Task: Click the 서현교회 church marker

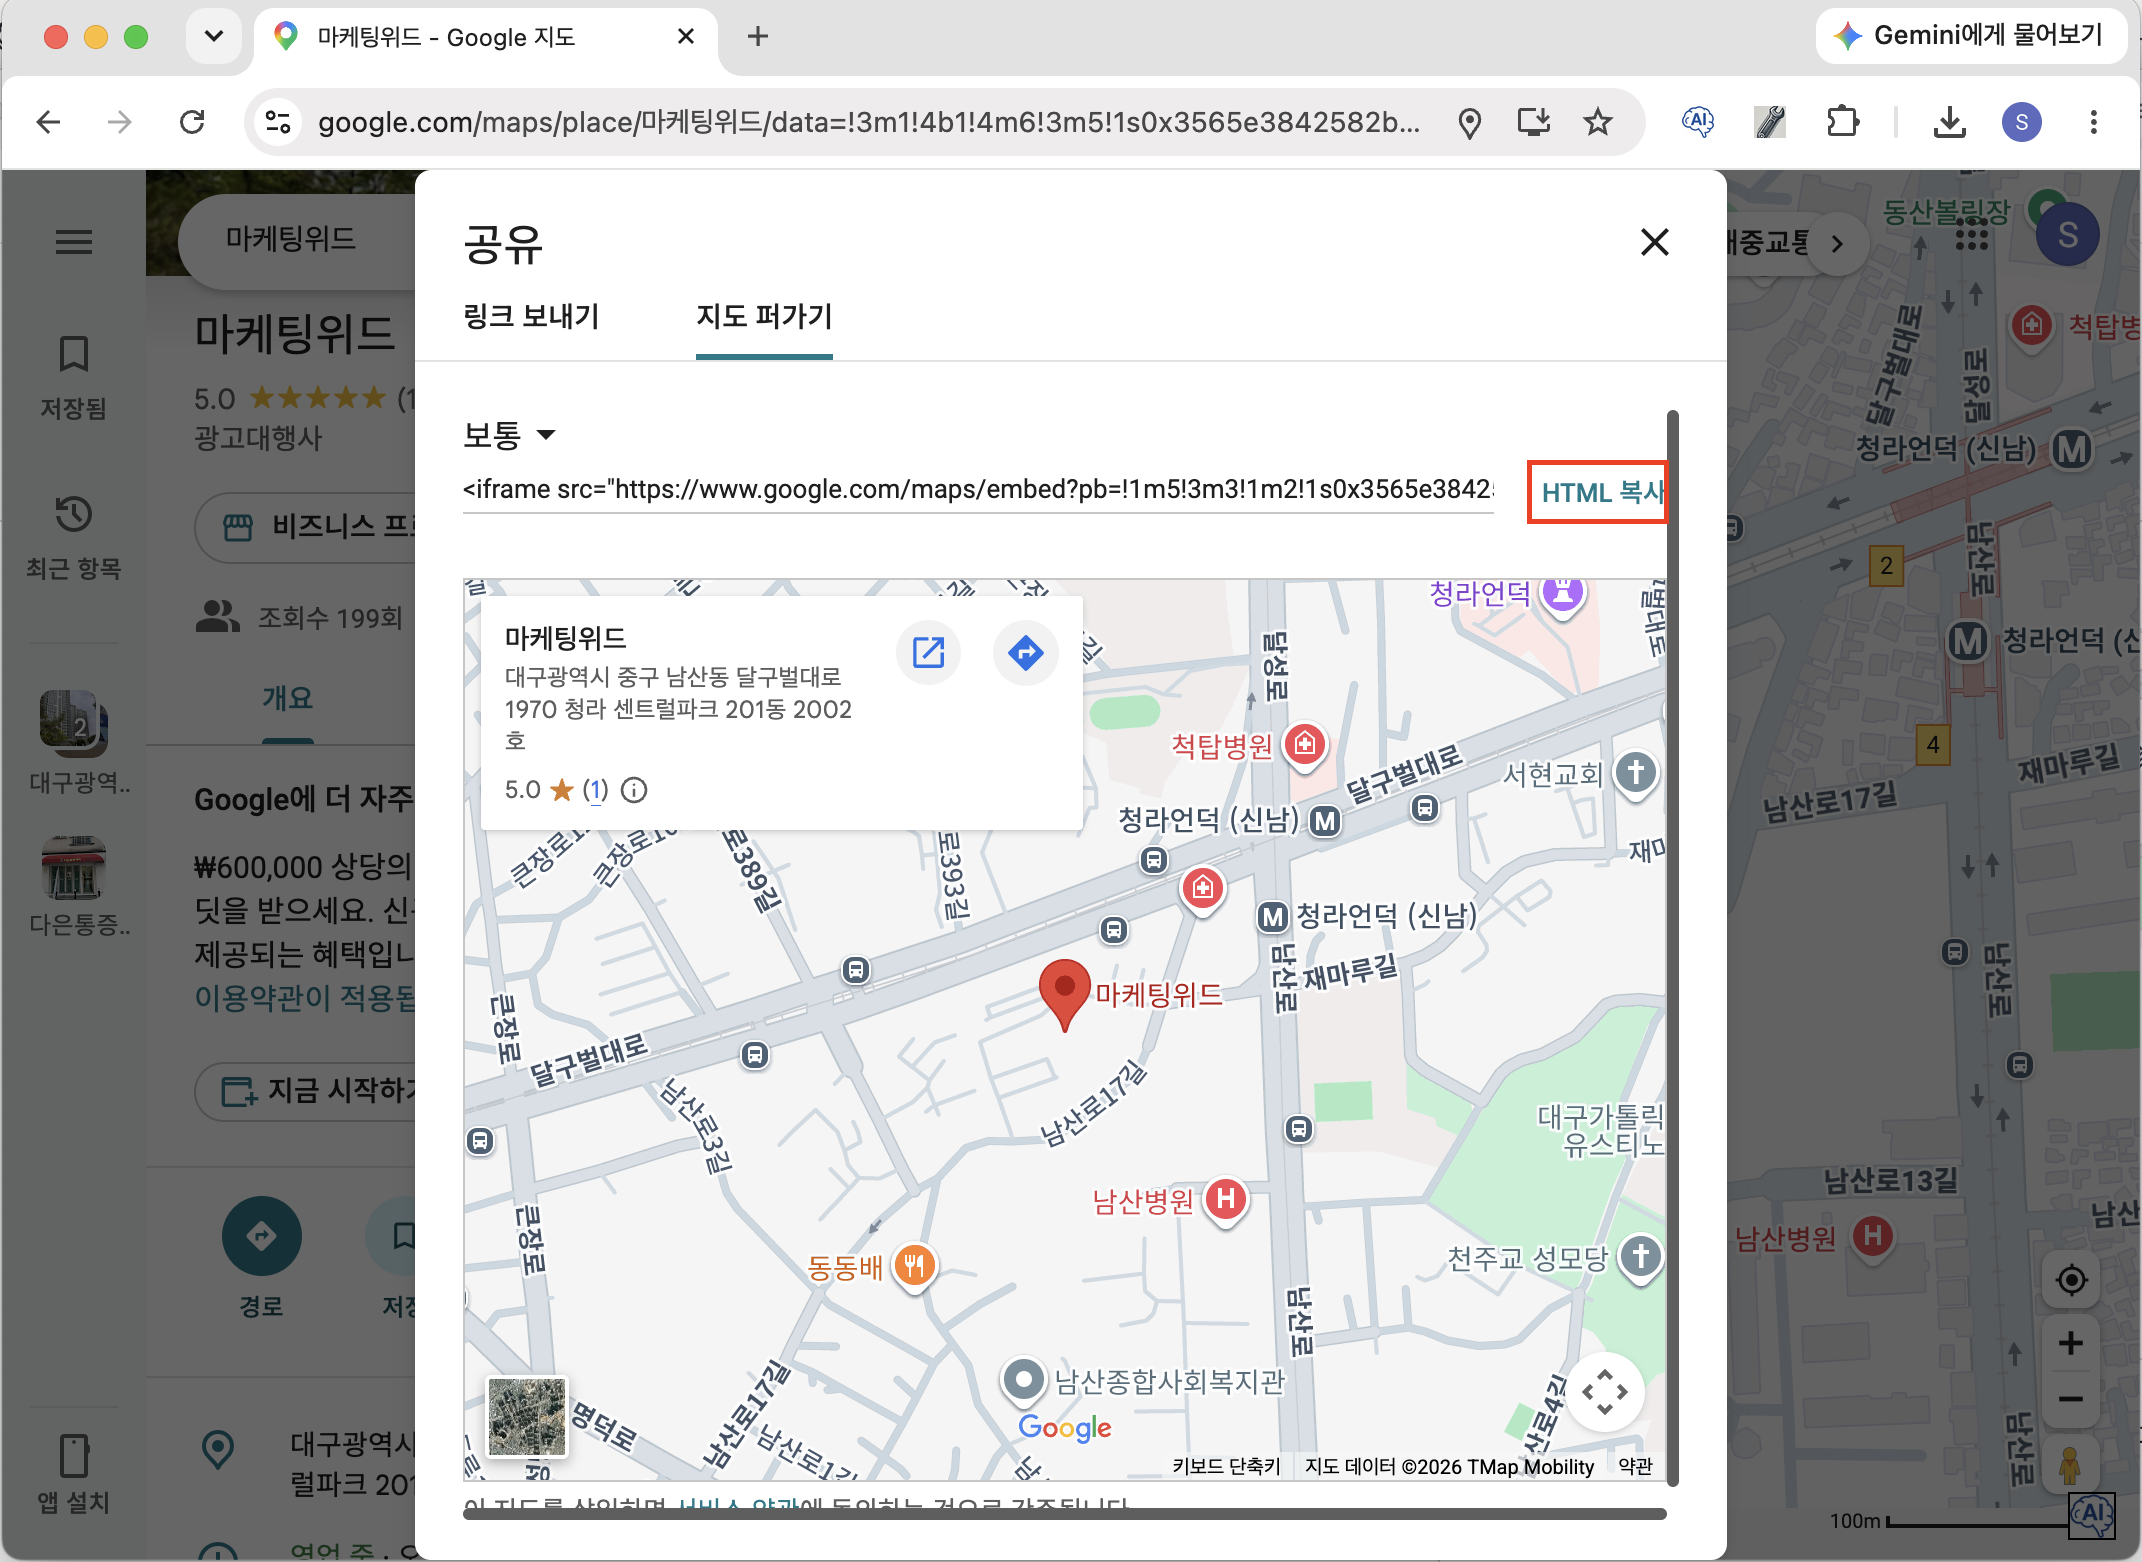Action: coord(1636,773)
